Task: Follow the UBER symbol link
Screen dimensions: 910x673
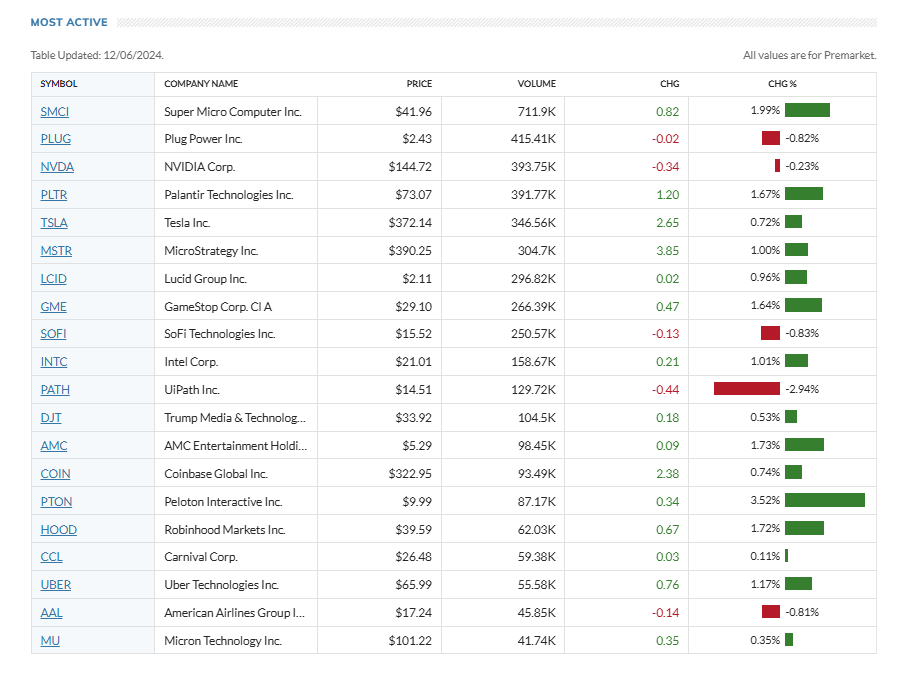Action: [x=56, y=584]
